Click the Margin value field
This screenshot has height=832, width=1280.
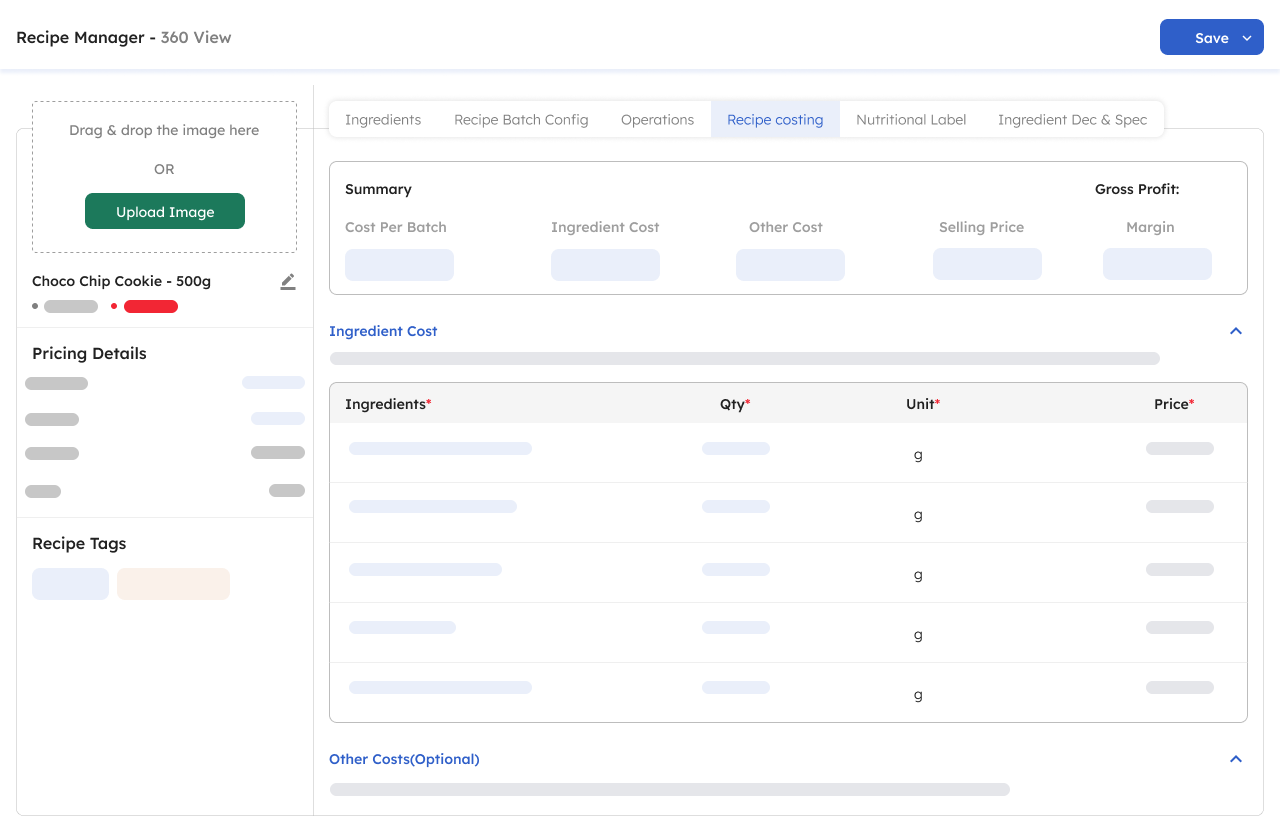(x=1157, y=265)
